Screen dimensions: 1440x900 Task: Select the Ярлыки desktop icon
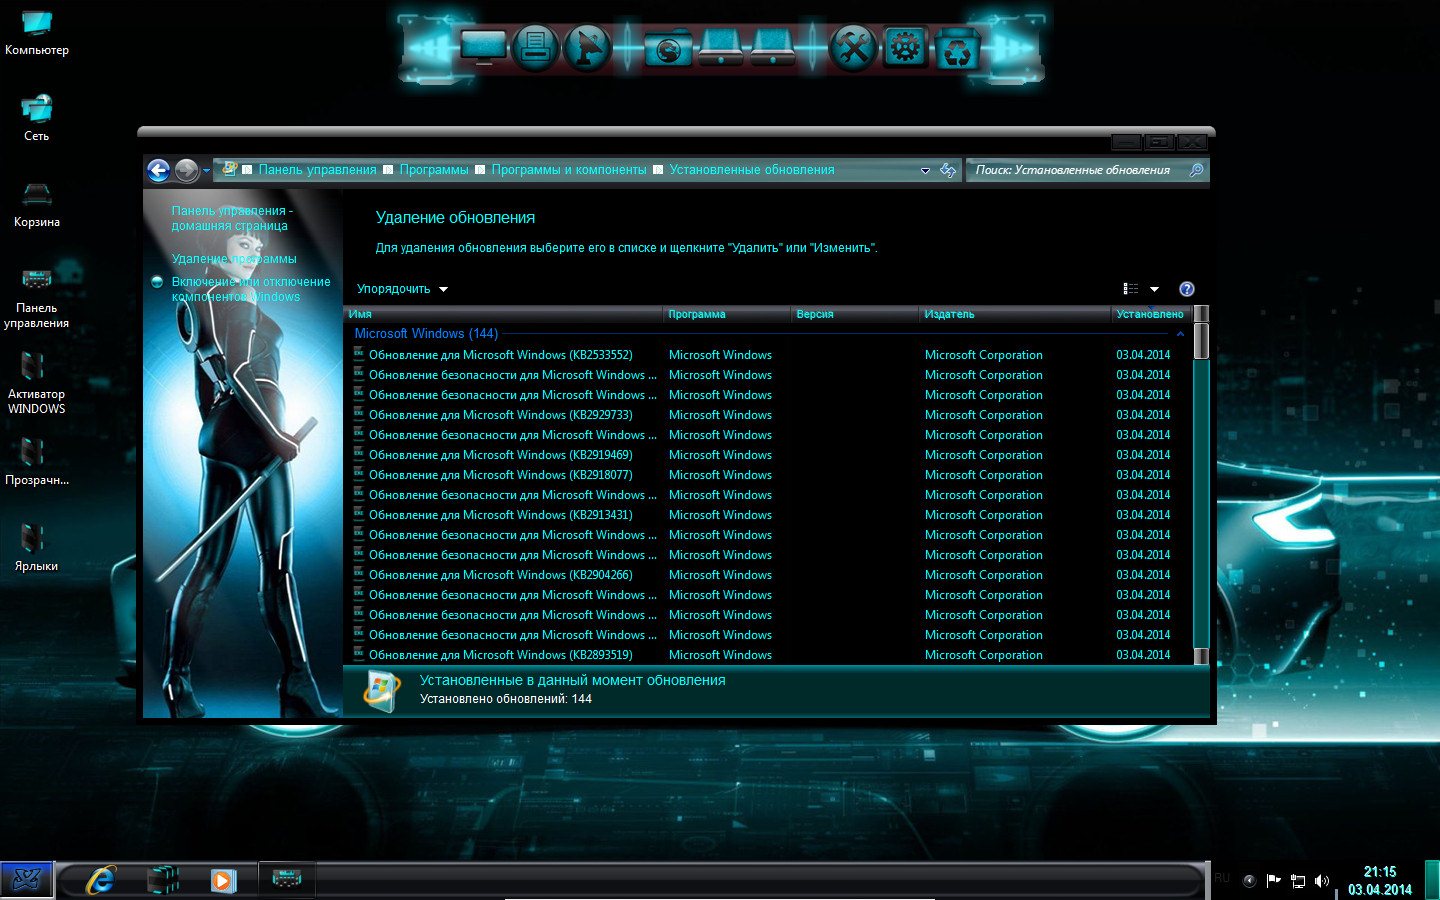[x=37, y=548]
